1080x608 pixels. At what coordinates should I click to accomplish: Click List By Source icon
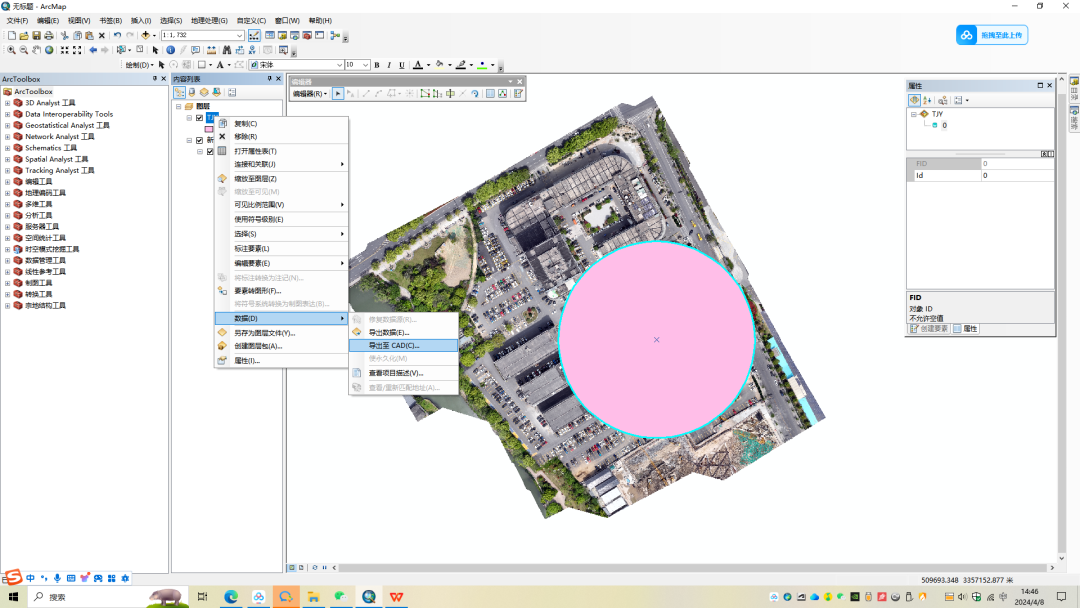pyautogui.click(x=192, y=92)
